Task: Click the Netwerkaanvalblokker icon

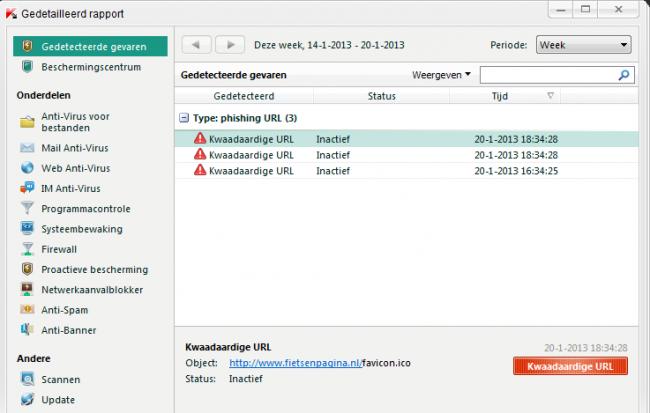Action: click(27, 289)
